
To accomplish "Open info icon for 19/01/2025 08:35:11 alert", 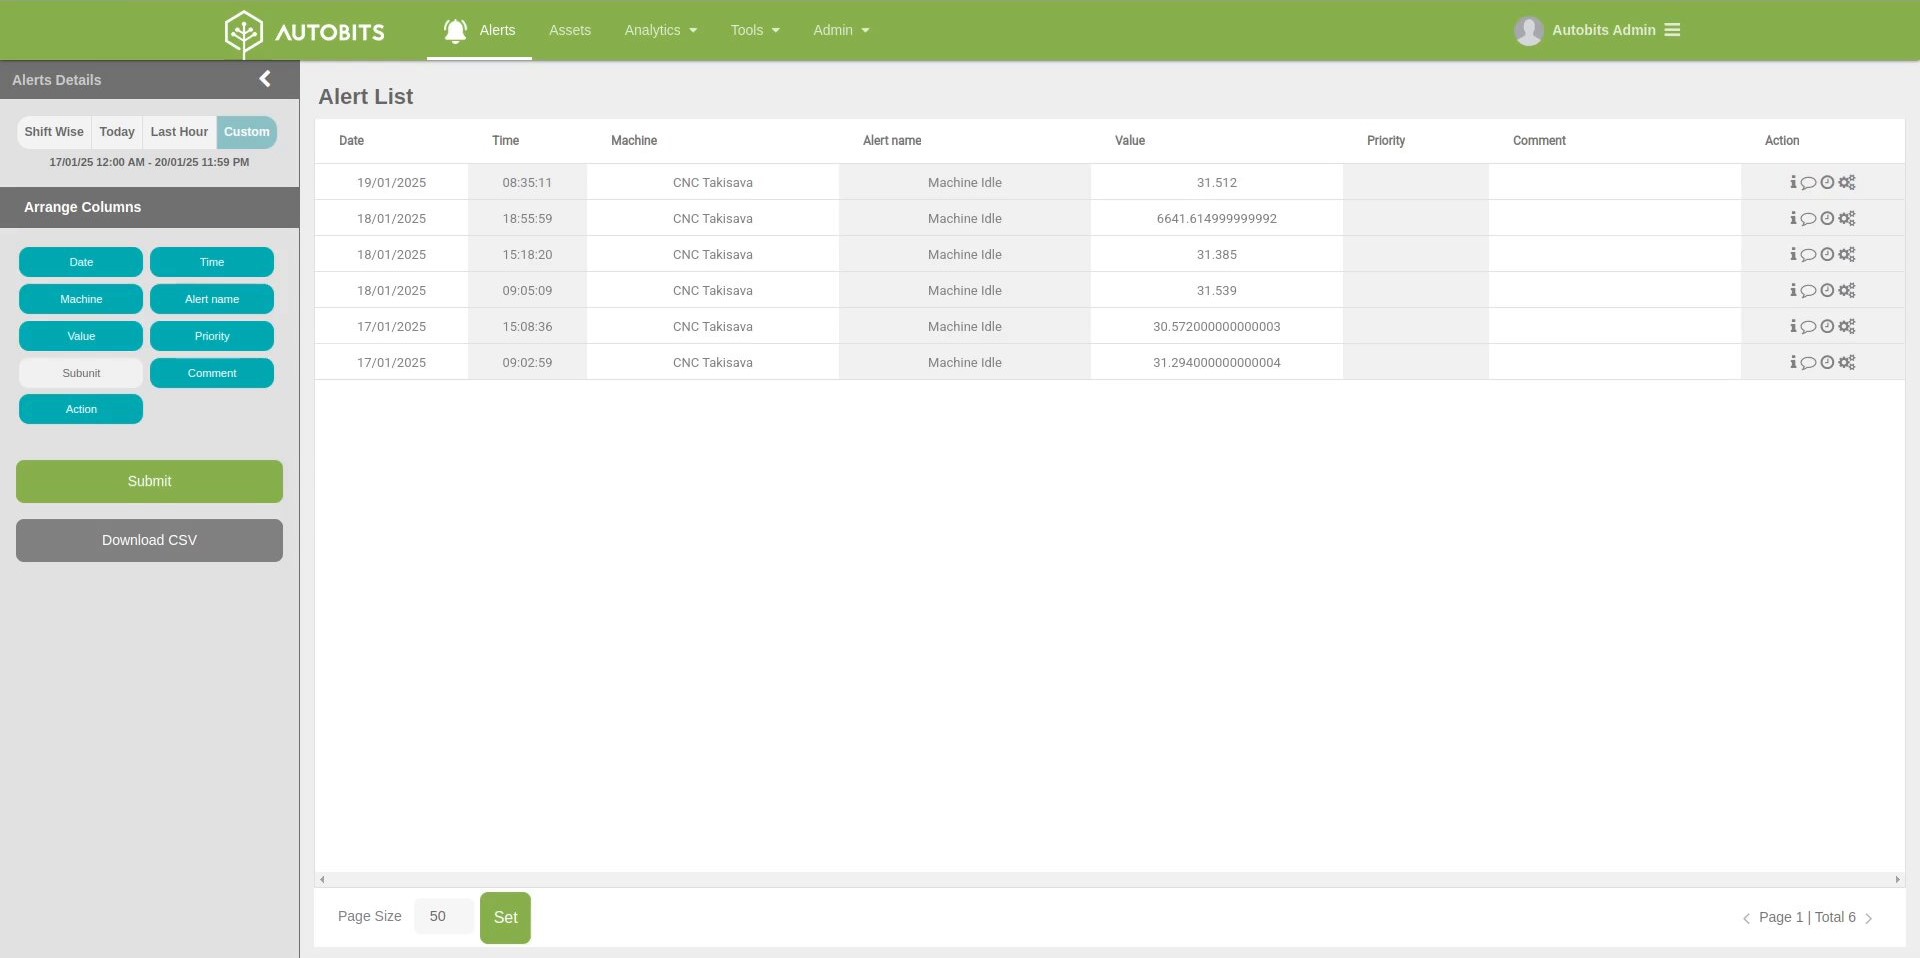I will 1793,182.
